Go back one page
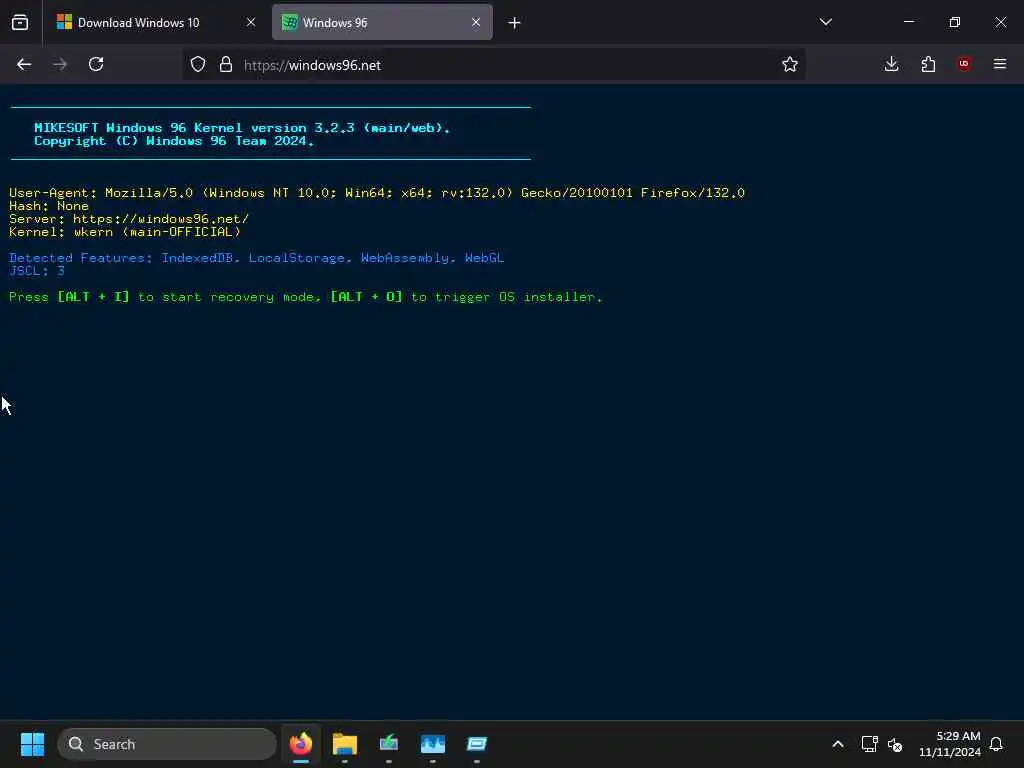The width and height of the screenshot is (1024, 768). click(24, 64)
